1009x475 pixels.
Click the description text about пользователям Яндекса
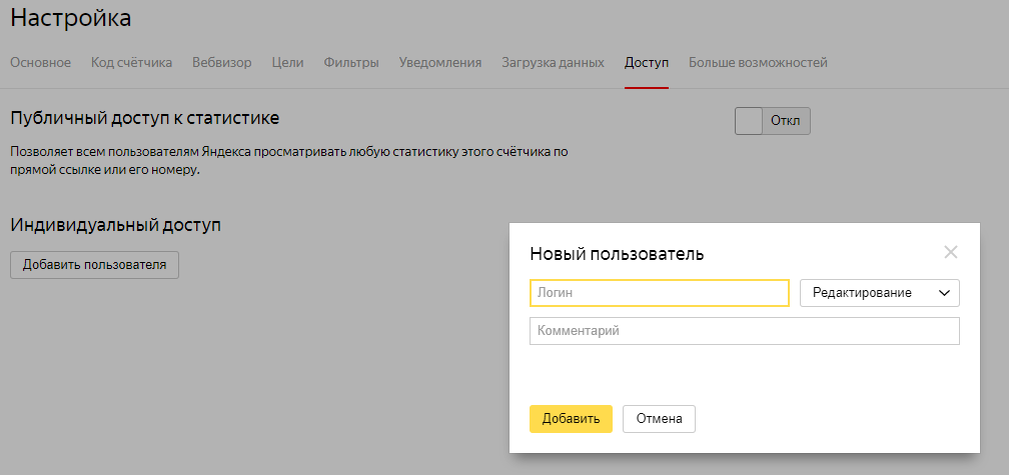(x=288, y=162)
